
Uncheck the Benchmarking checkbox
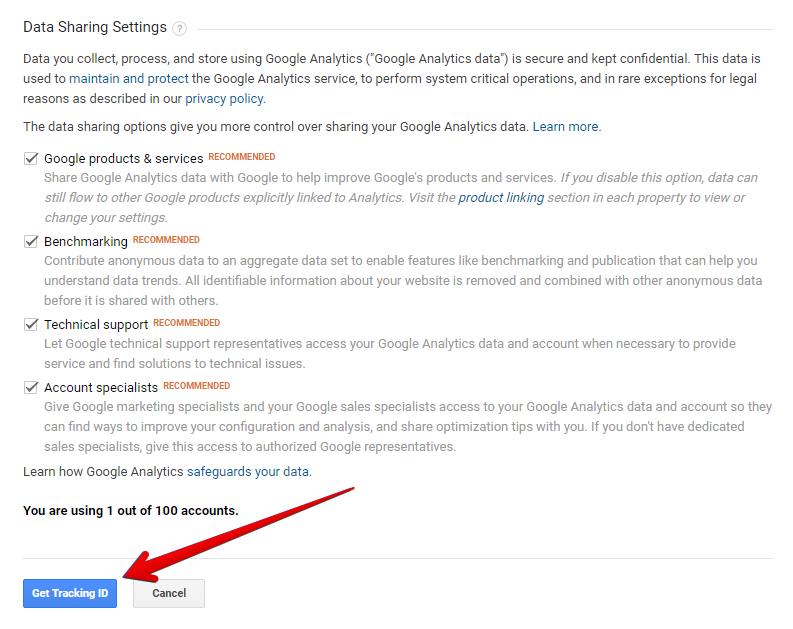click(31, 242)
